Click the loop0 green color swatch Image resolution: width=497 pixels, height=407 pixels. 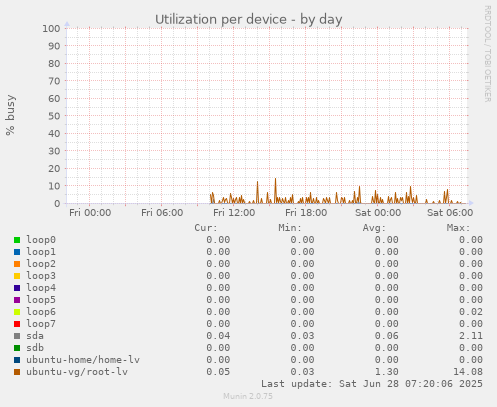tap(17, 240)
